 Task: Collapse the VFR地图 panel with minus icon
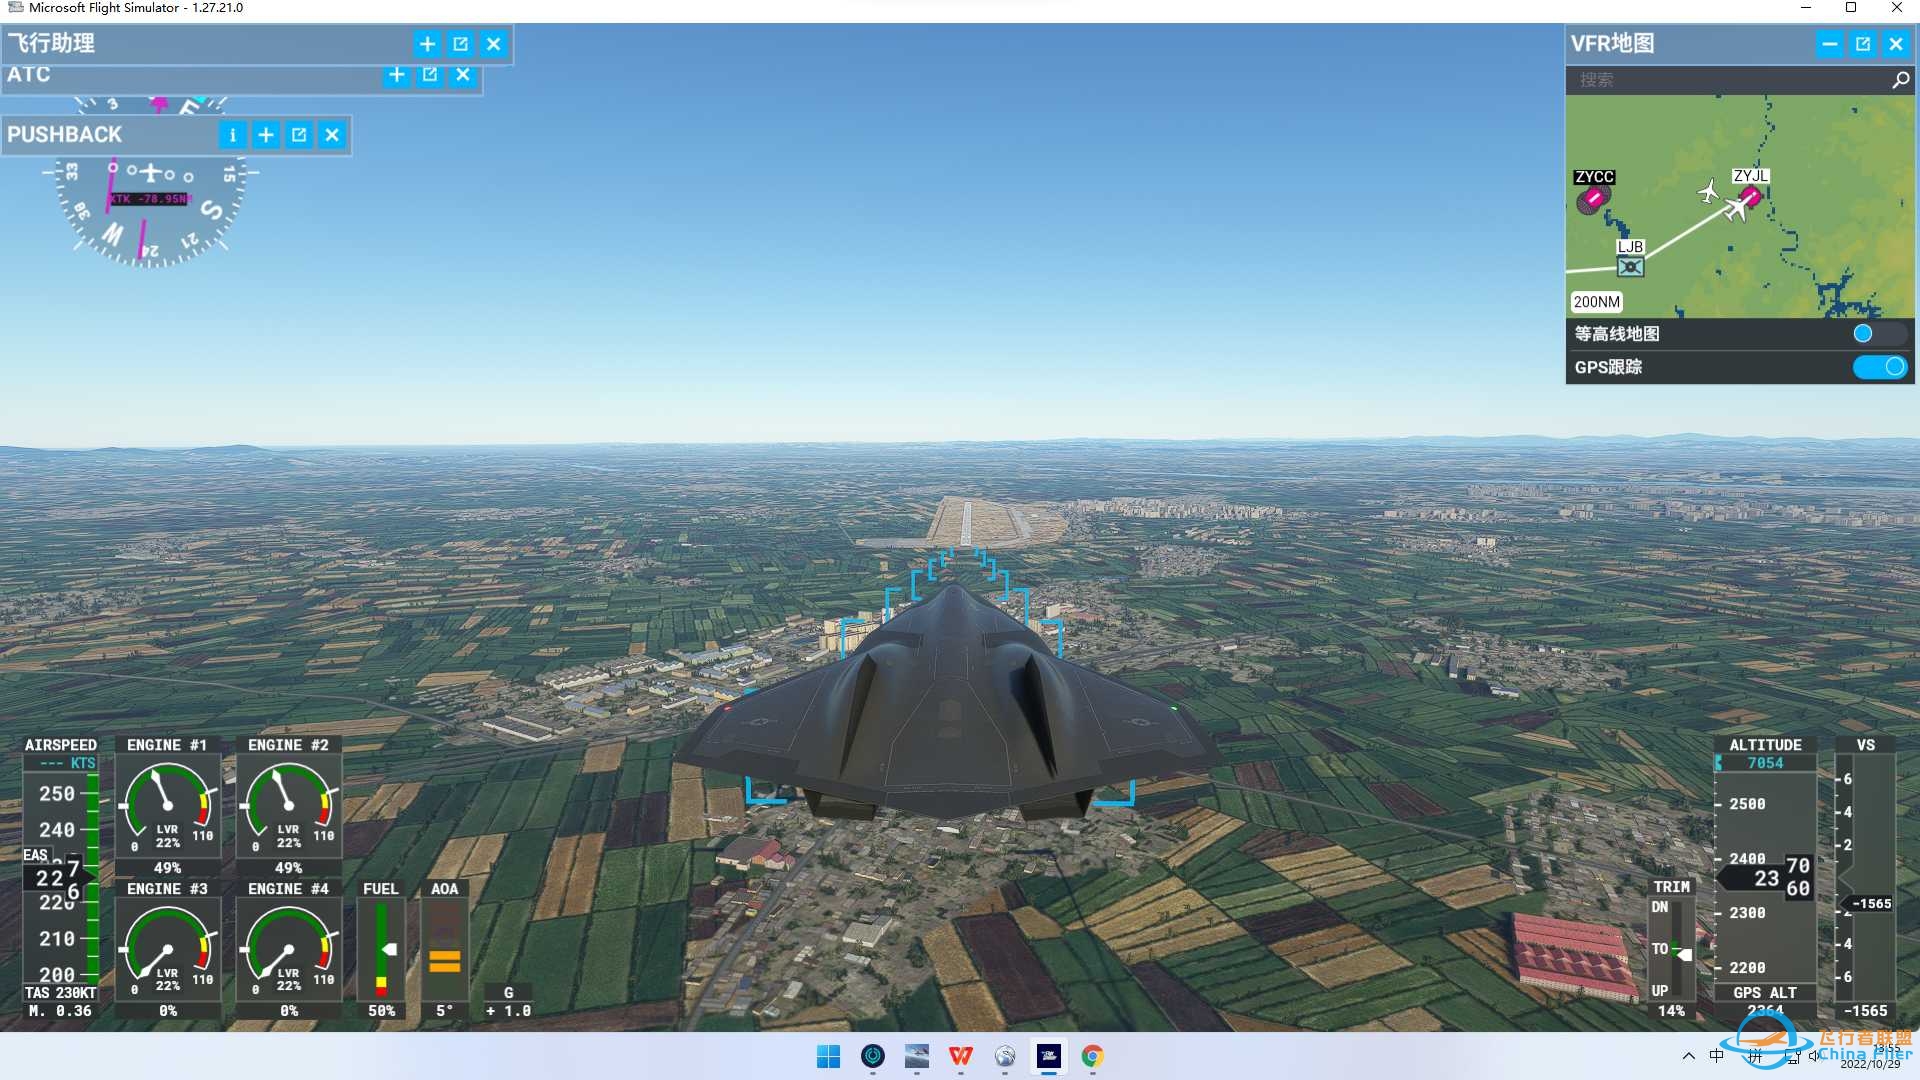pyautogui.click(x=1829, y=44)
